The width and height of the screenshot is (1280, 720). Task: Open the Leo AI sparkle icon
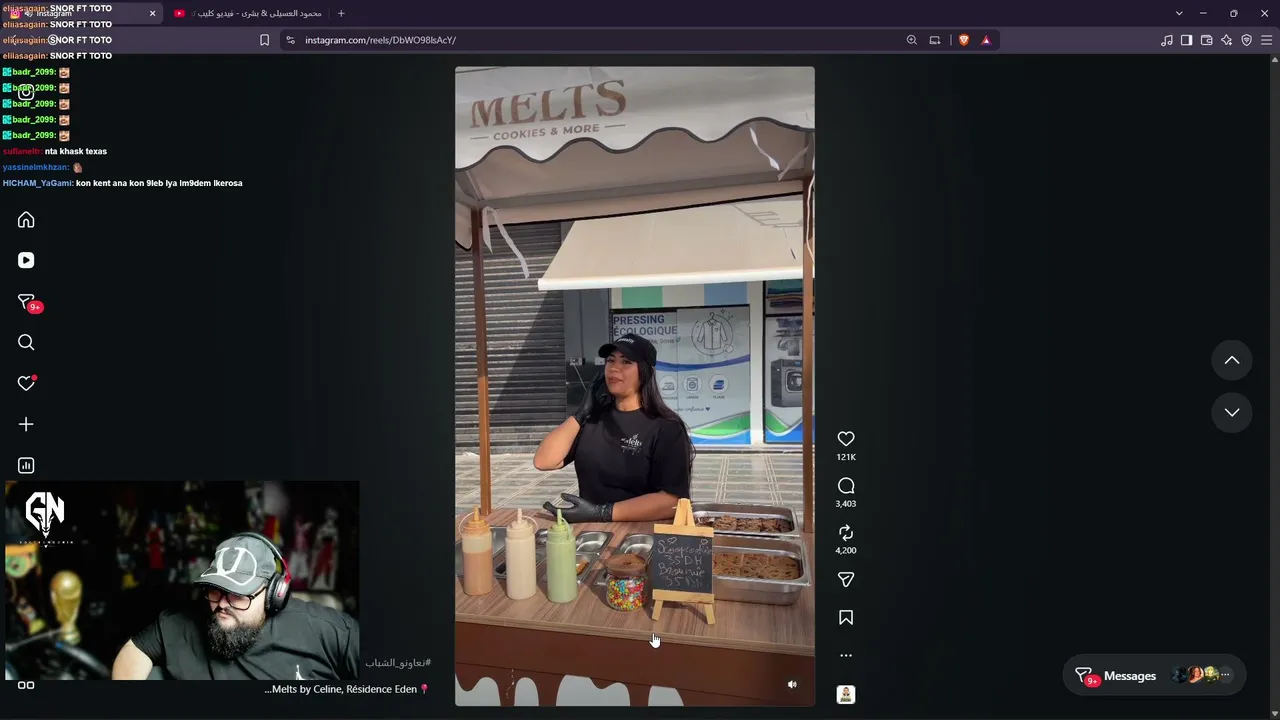[1226, 40]
